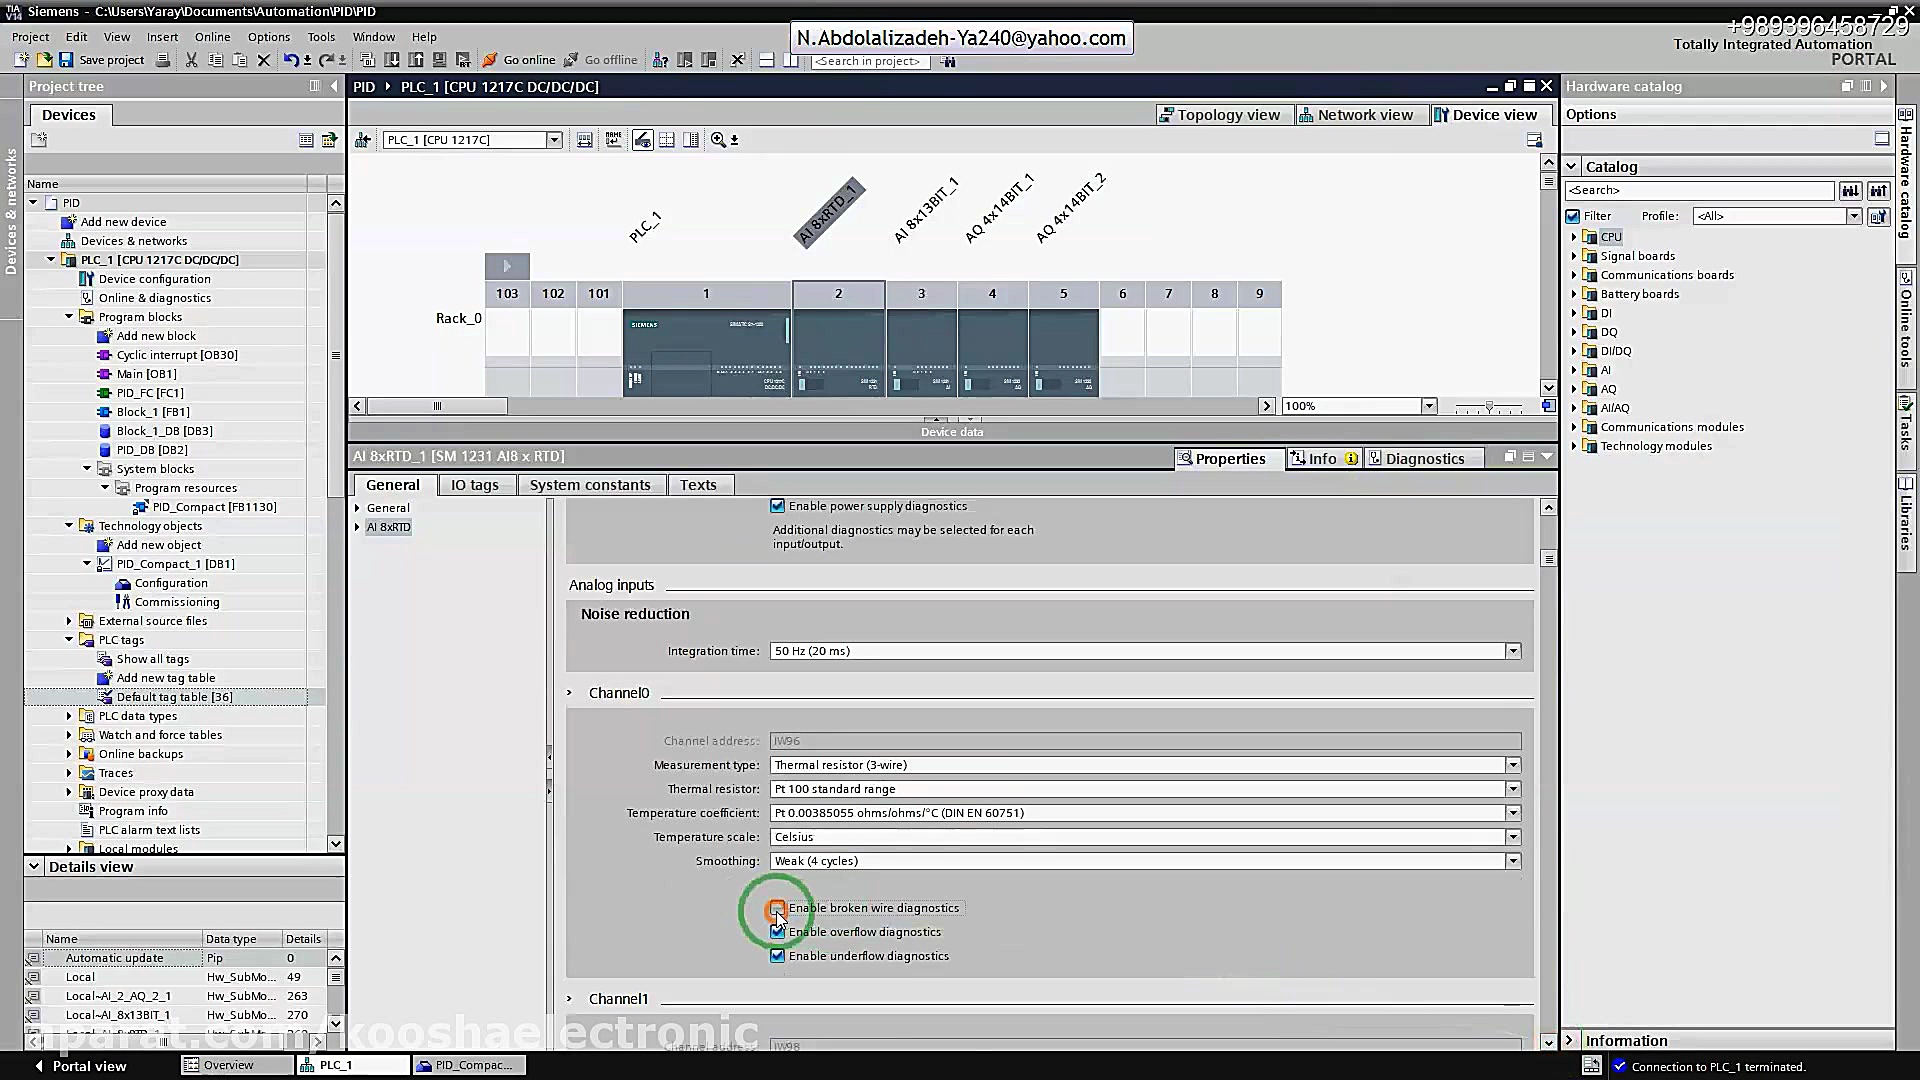Expand the Signal boards catalog folder

click(x=1574, y=256)
